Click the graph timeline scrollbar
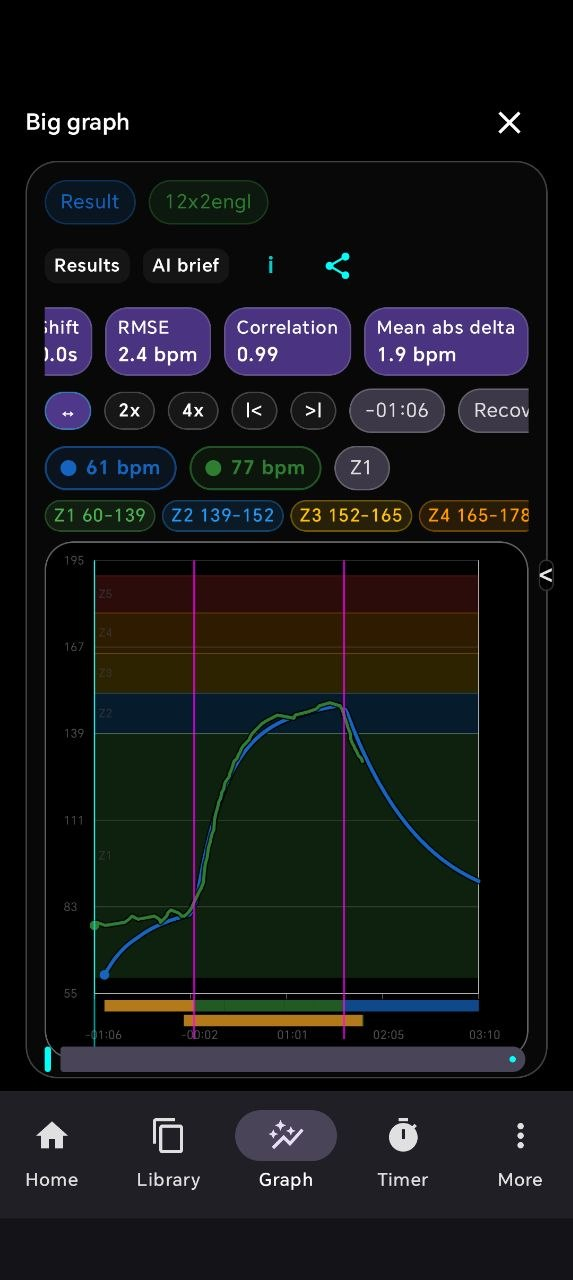573x1280 pixels. click(292, 1059)
